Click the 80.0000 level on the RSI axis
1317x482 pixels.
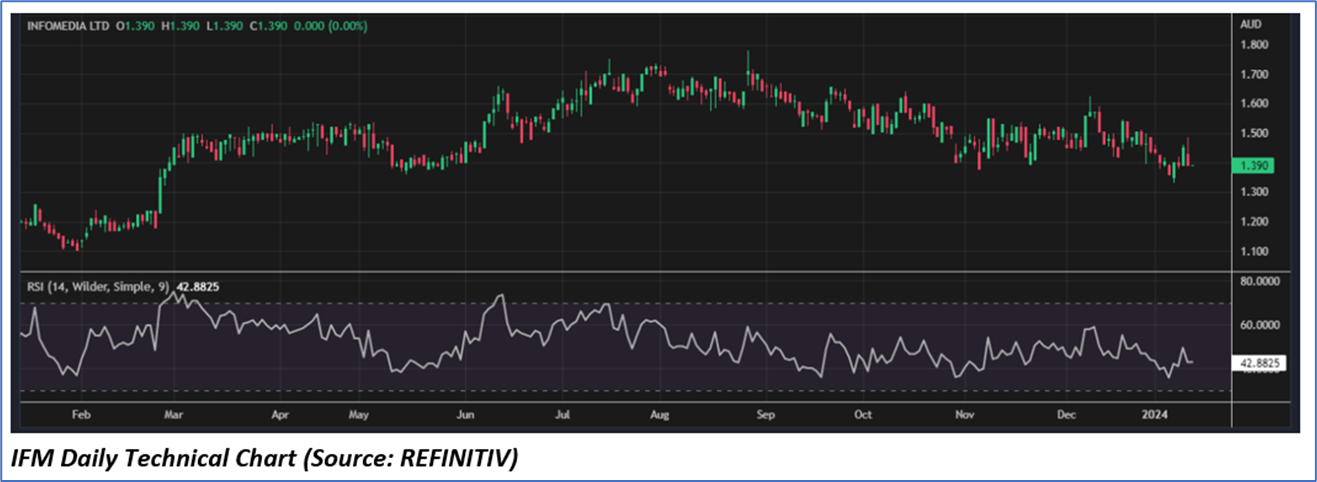click(1262, 281)
